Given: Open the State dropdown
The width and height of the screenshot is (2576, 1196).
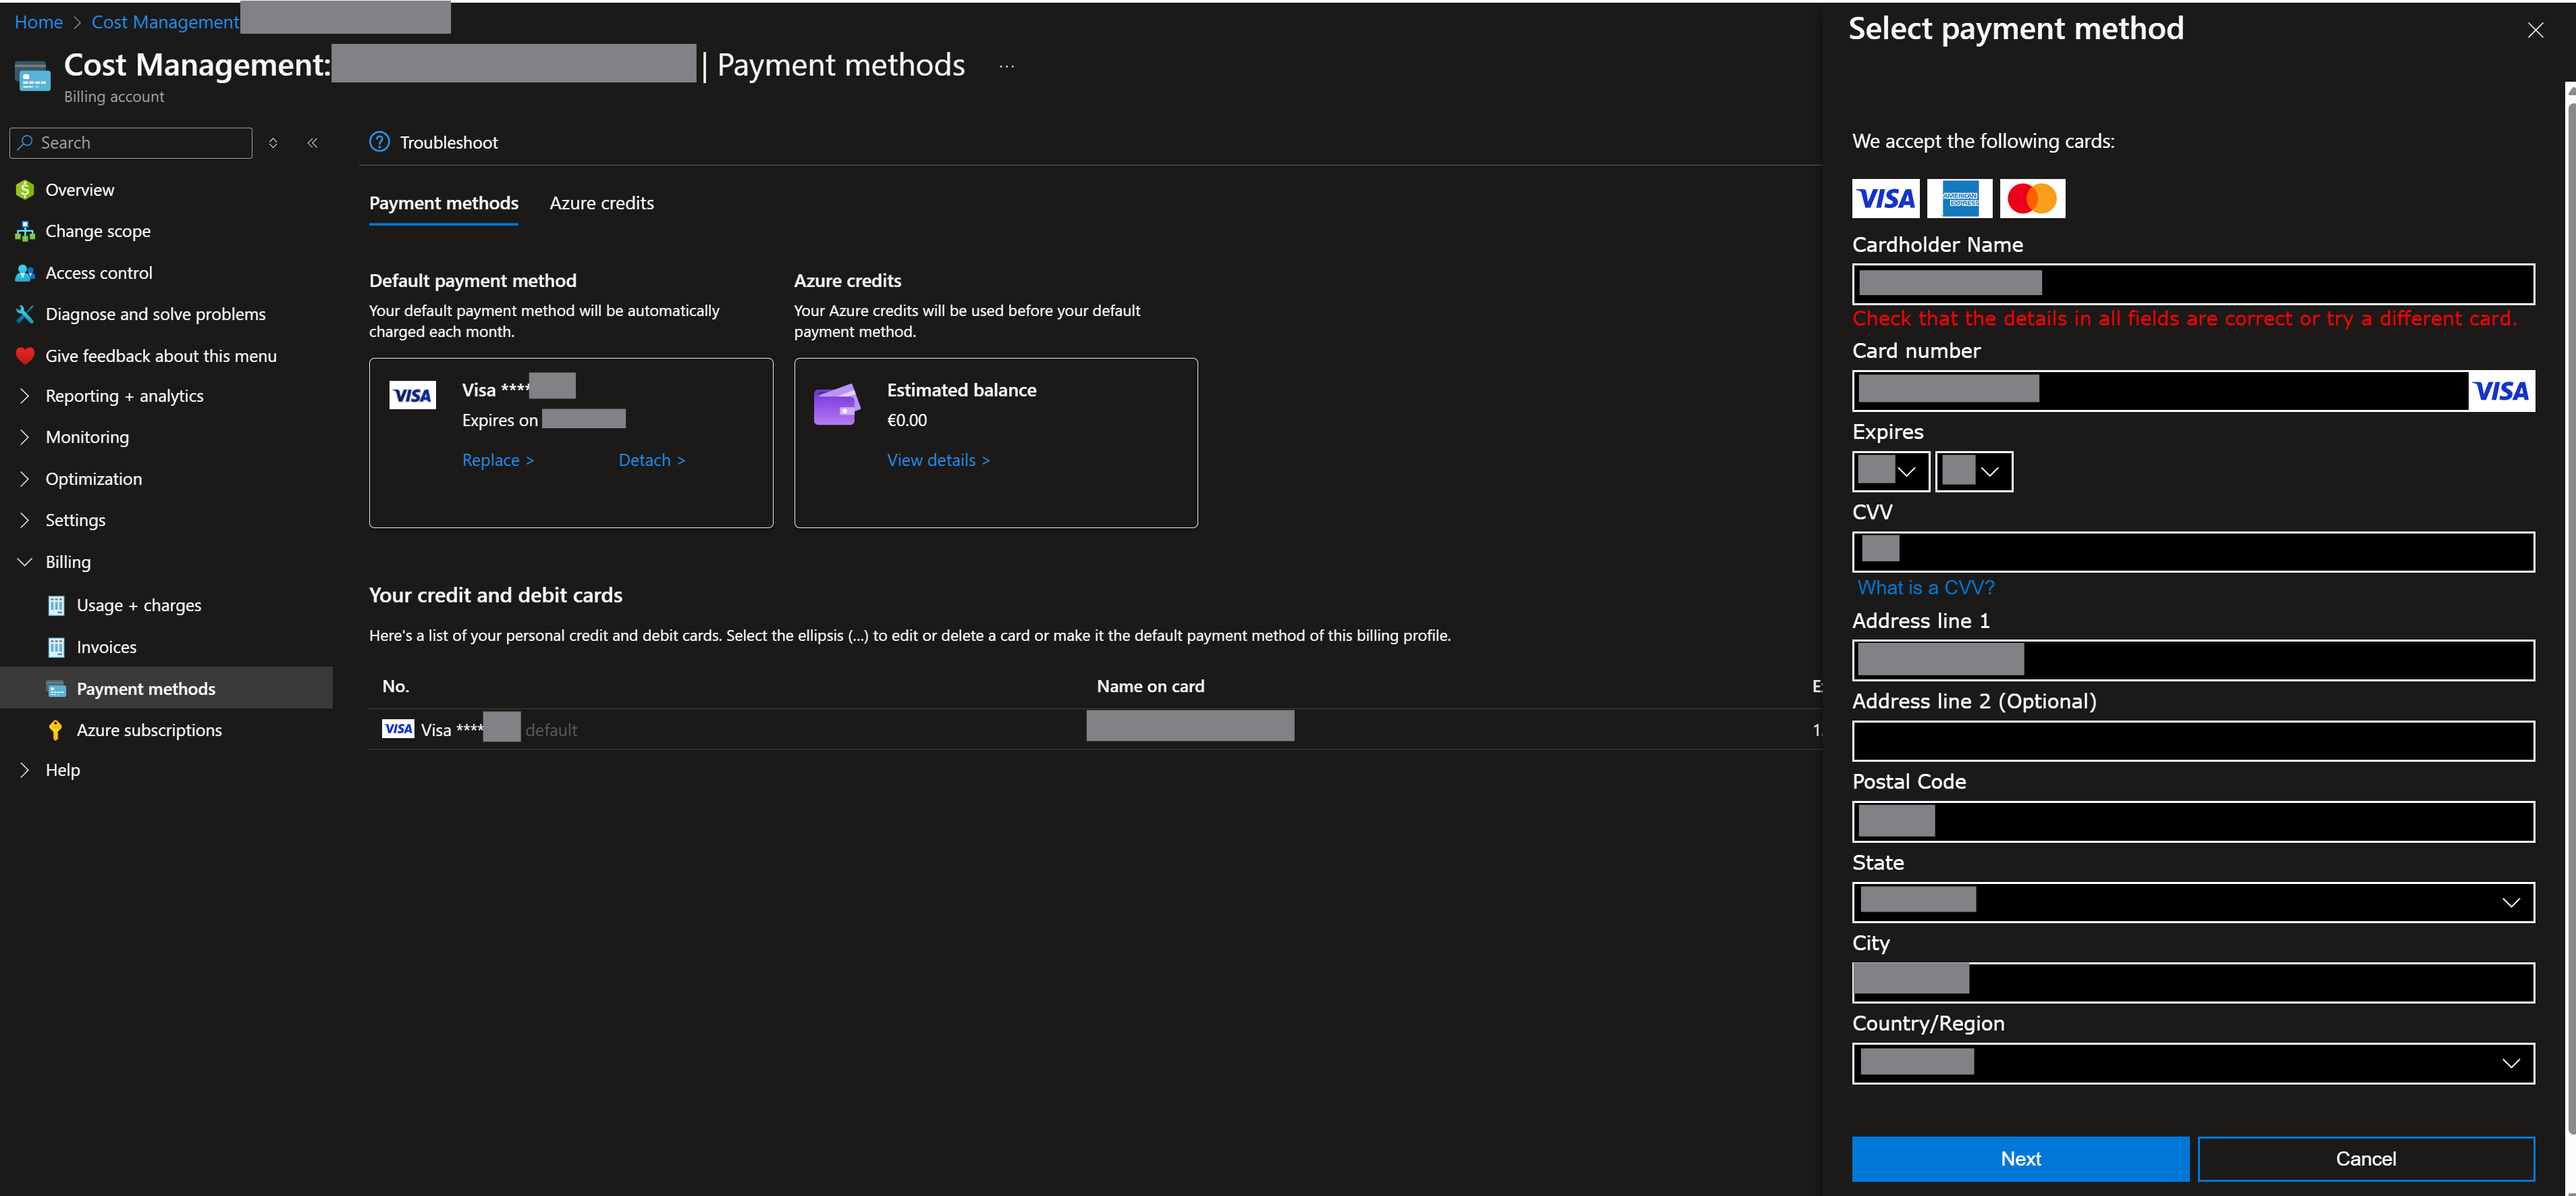Looking at the screenshot, I should [2193, 902].
